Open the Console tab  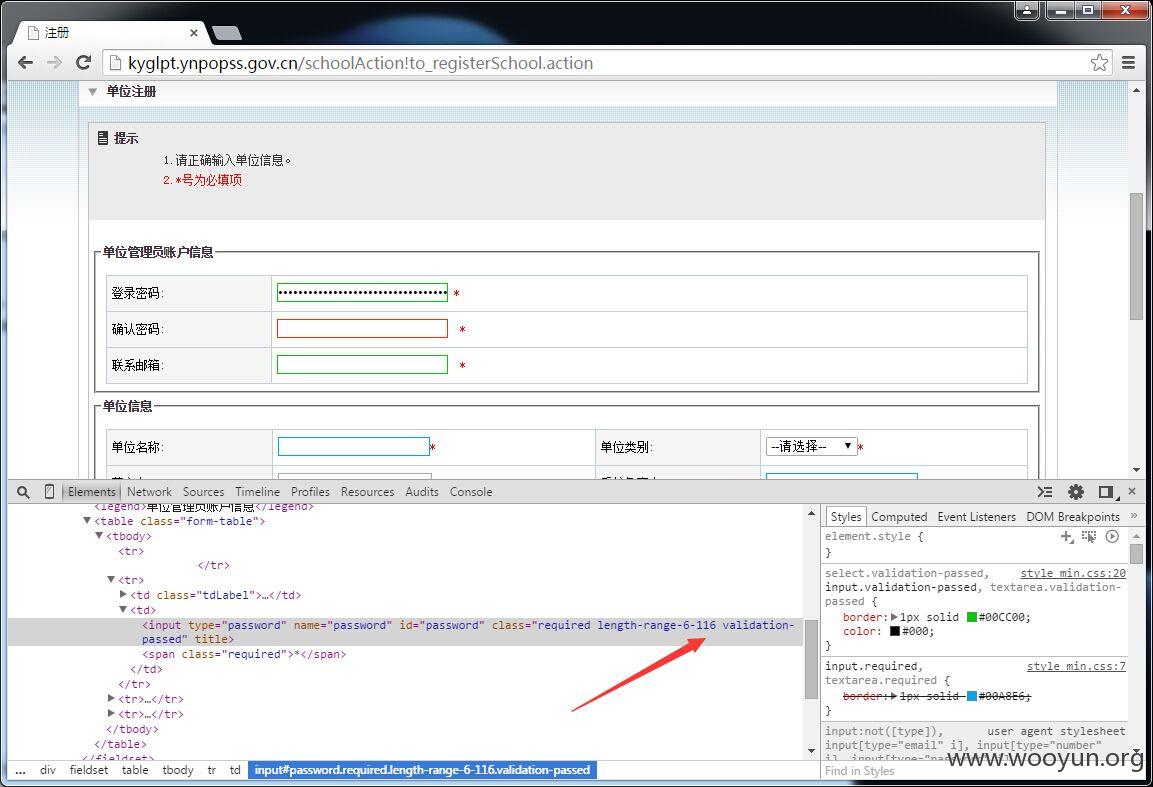click(471, 492)
